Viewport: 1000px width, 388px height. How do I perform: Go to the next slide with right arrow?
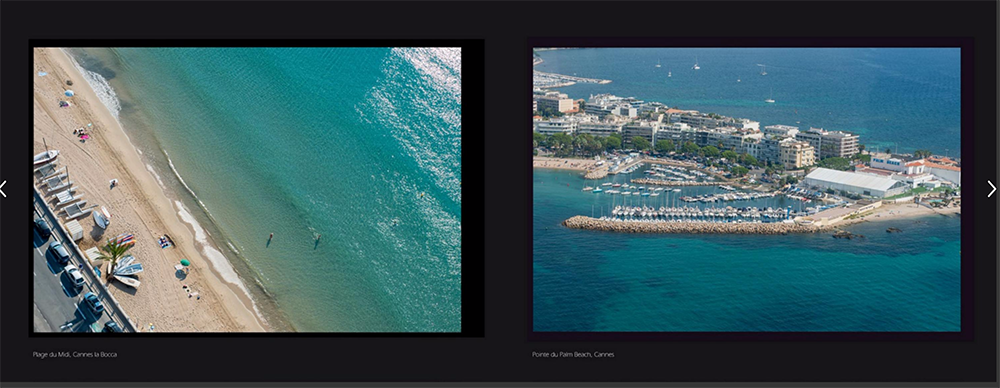click(x=992, y=189)
